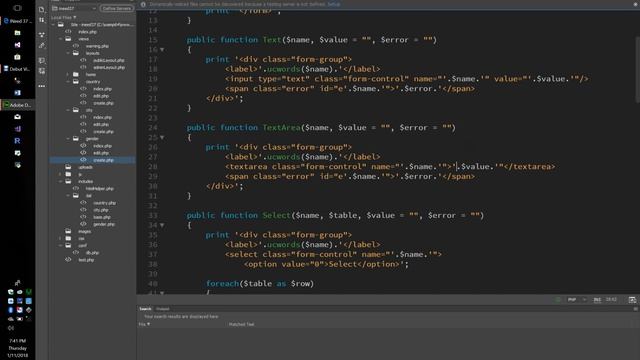The height and width of the screenshot is (360, 640).
Task: Open country.php in the dal folder
Action: tap(104, 203)
